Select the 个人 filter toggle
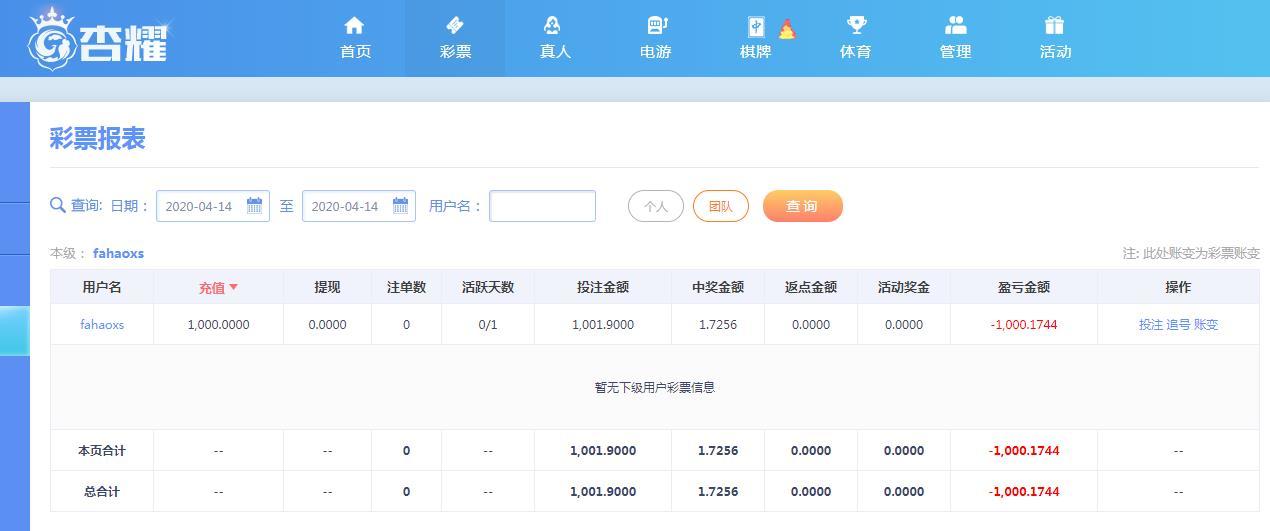The image size is (1270, 531). click(x=656, y=206)
